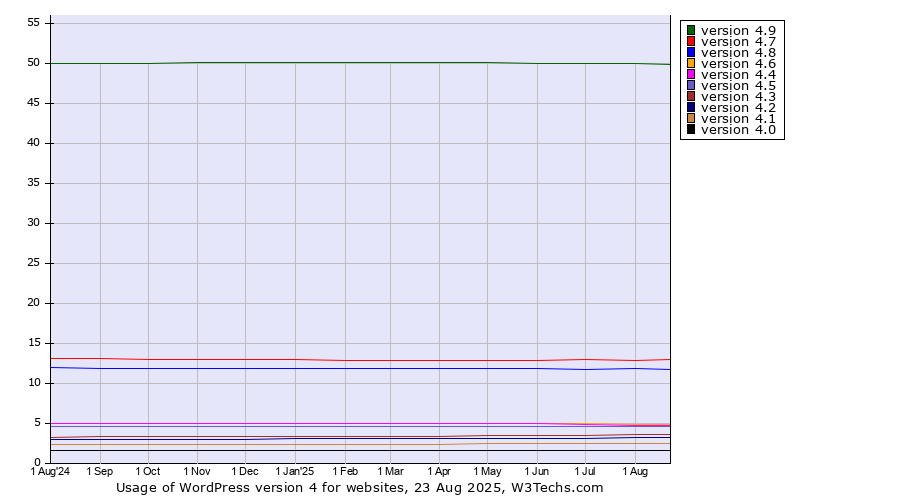Click the "1 May" x-axis label
The height and width of the screenshot is (500, 900).
[x=487, y=471]
